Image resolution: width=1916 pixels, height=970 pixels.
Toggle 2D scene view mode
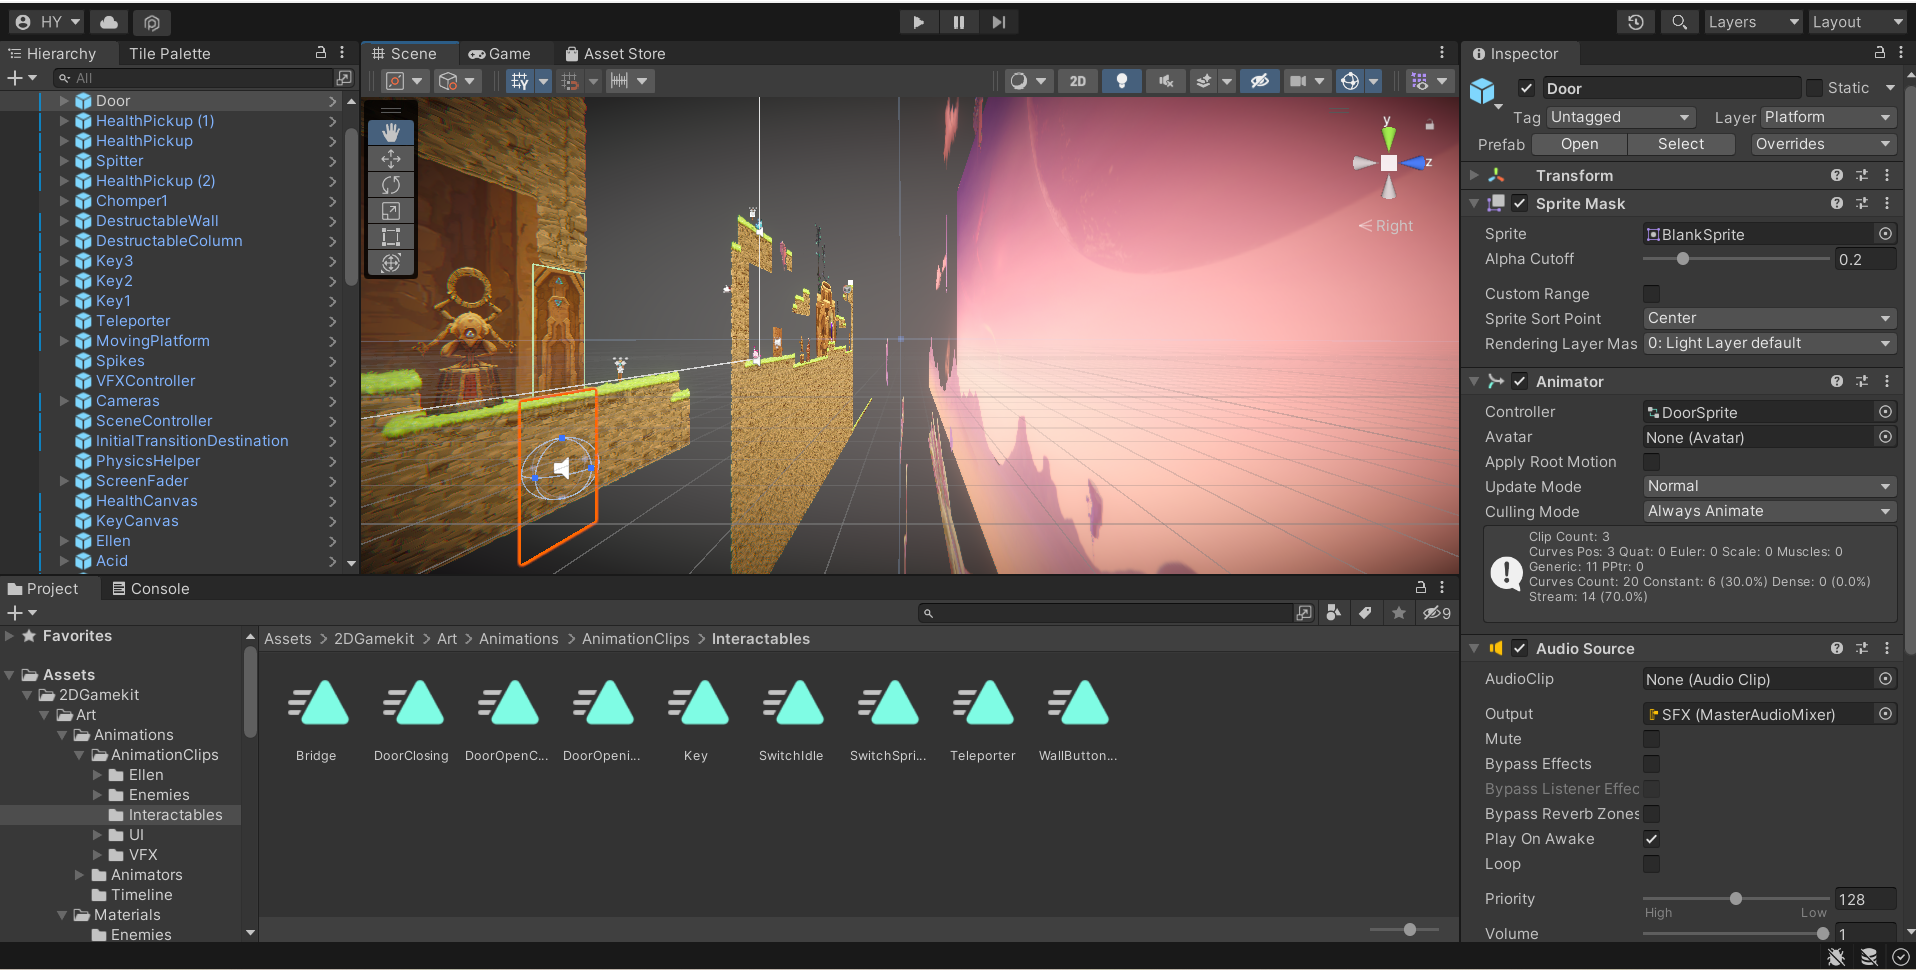click(x=1077, y=81)
